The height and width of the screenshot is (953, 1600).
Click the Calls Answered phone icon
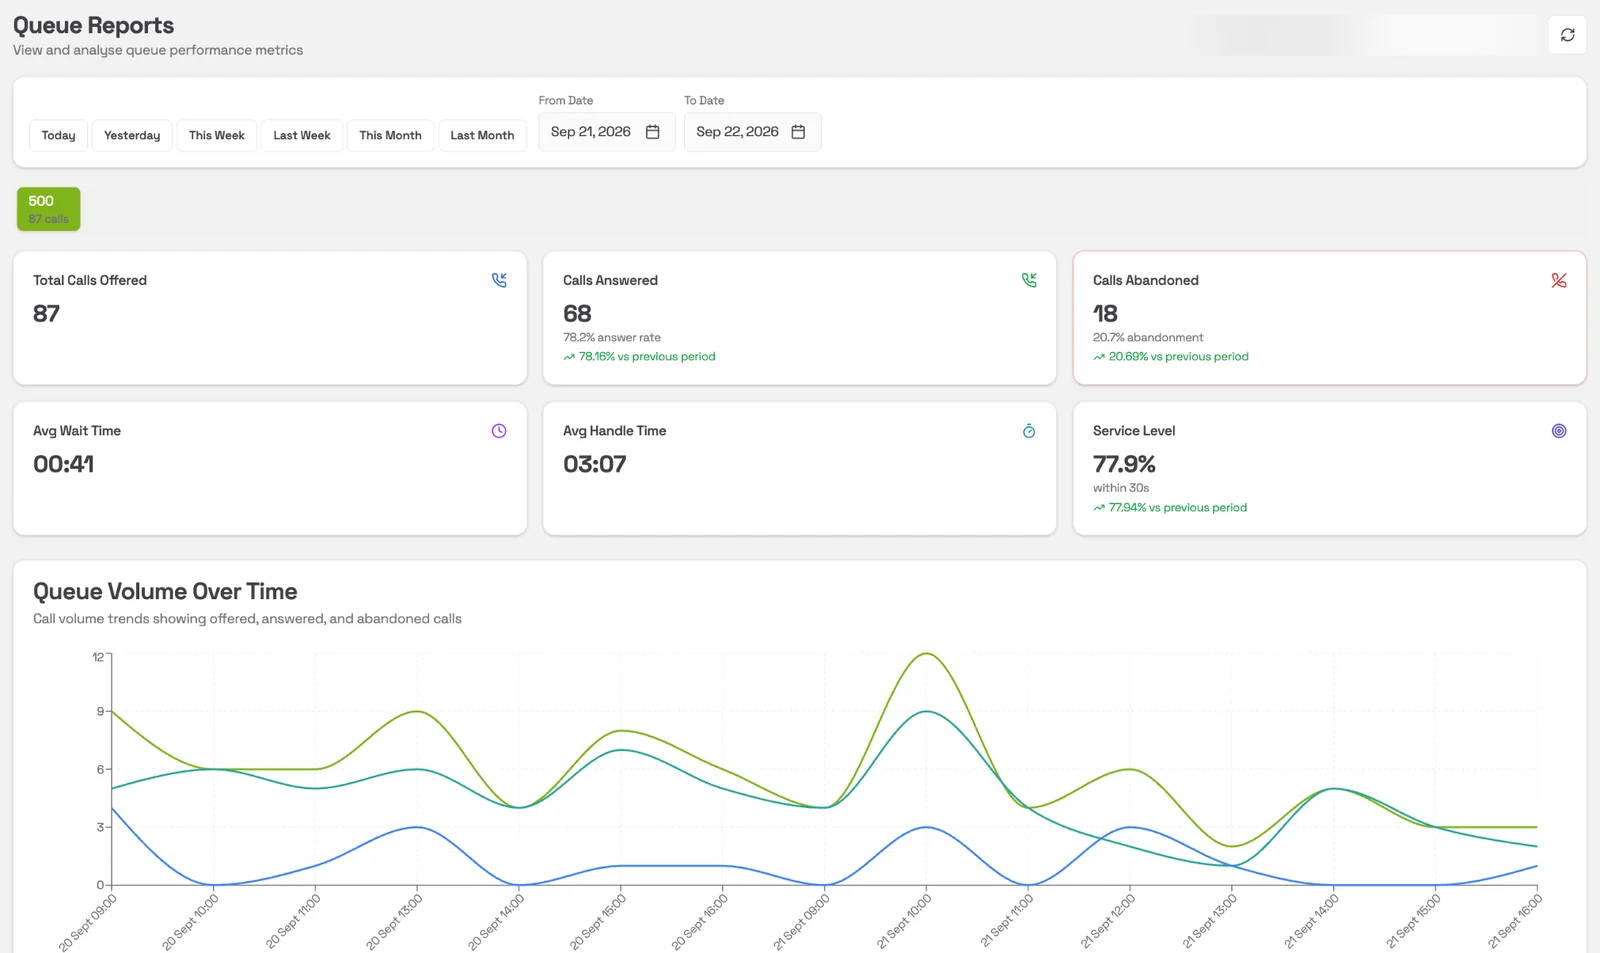pyautogui.click(x=1029, y=280)
